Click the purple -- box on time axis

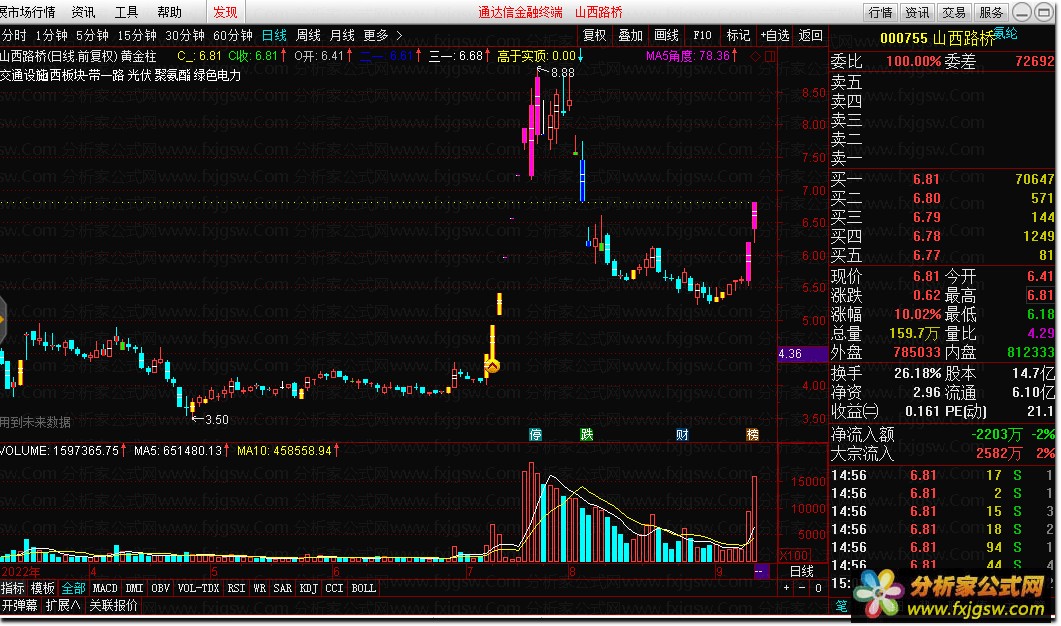(759, 572)
